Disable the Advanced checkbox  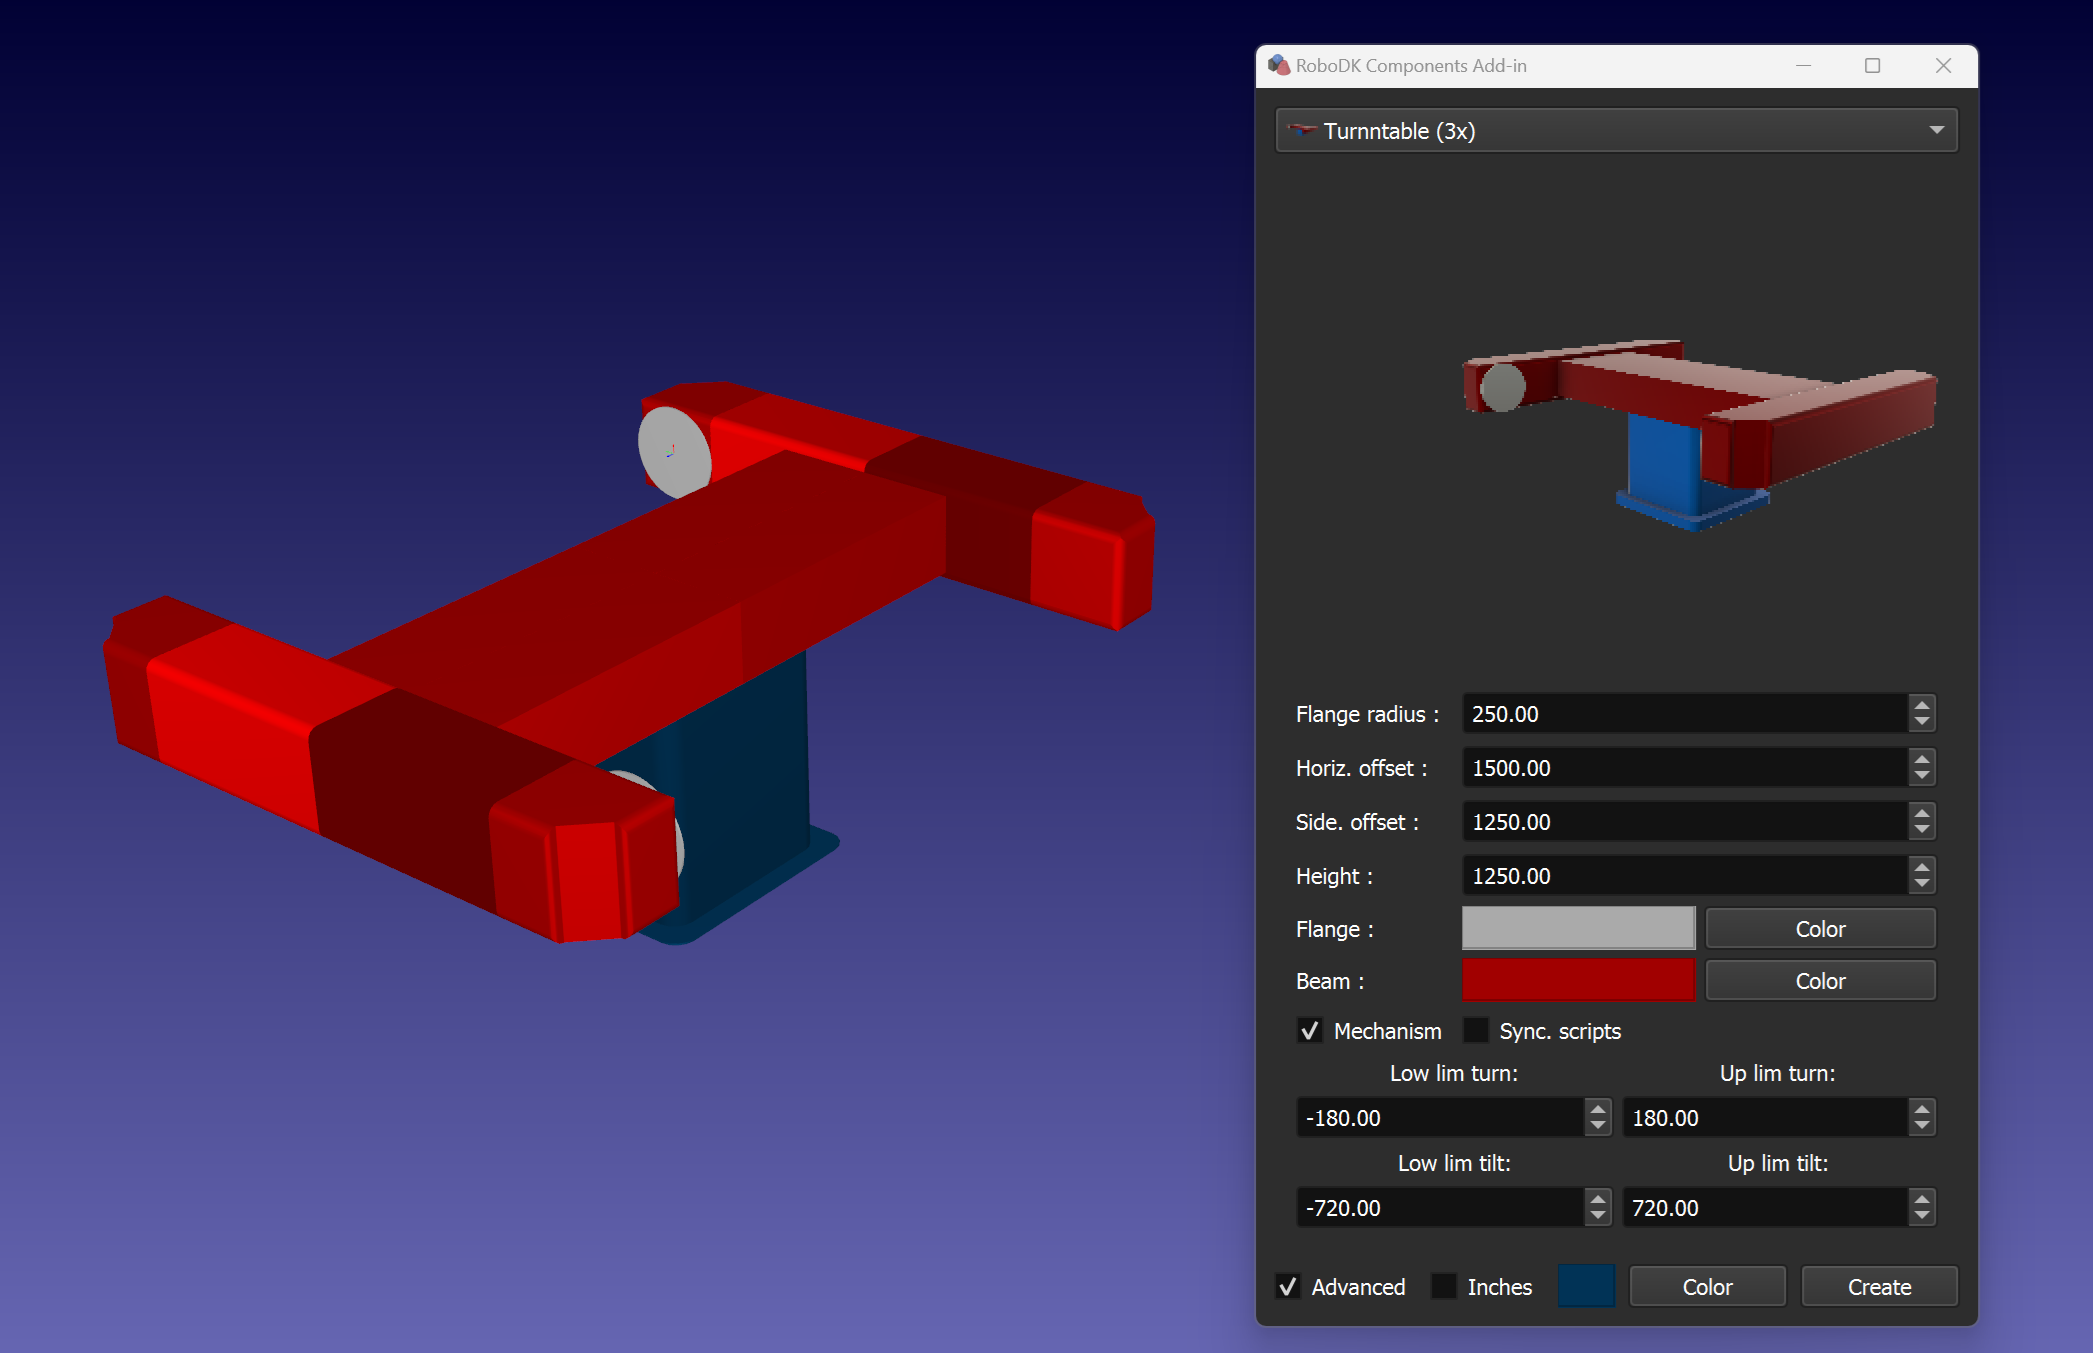[1288, 1287]
